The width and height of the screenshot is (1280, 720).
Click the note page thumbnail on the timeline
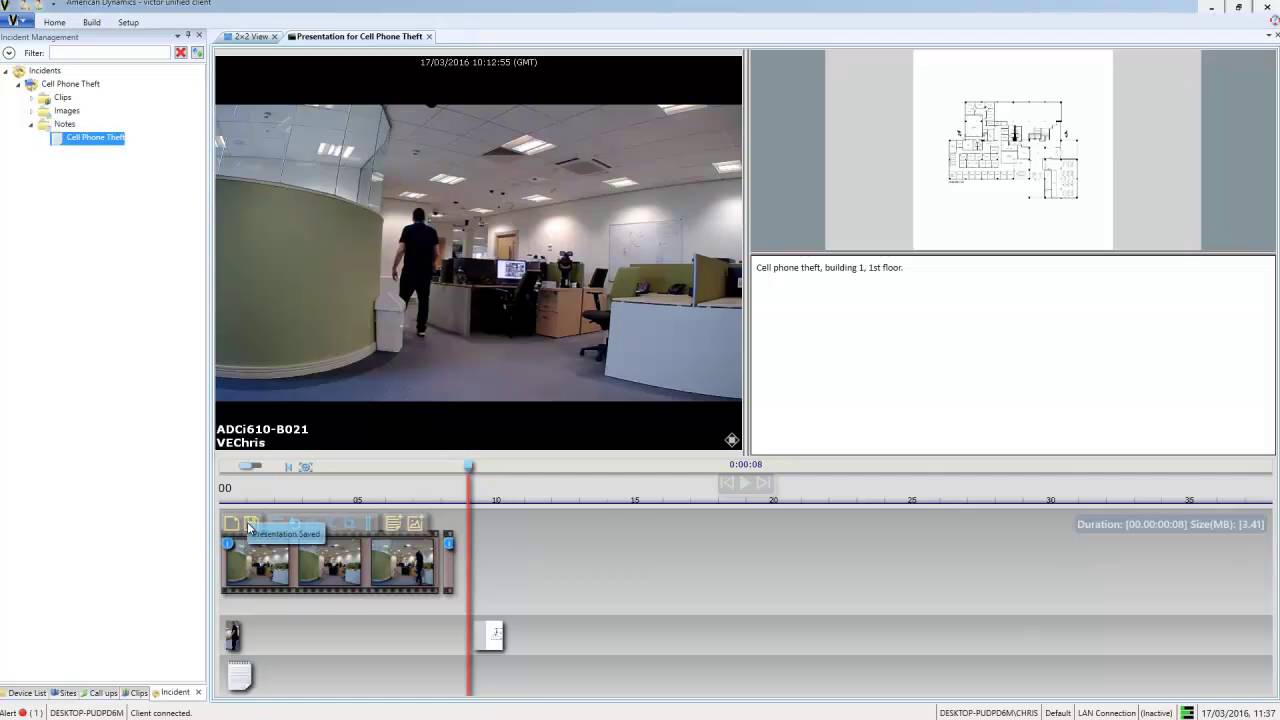click(x=239, y=676)
